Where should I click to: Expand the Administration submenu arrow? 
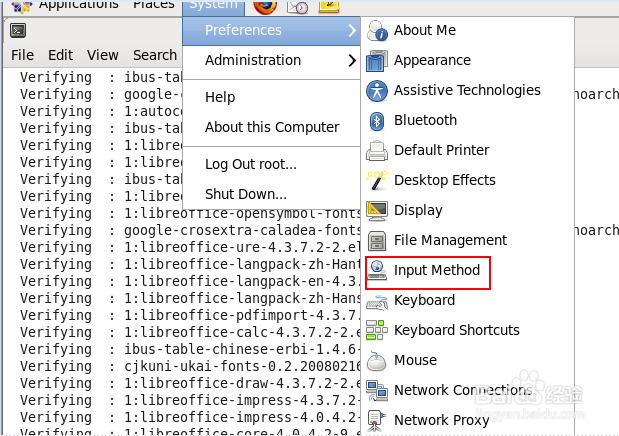[x=352, y=61]
